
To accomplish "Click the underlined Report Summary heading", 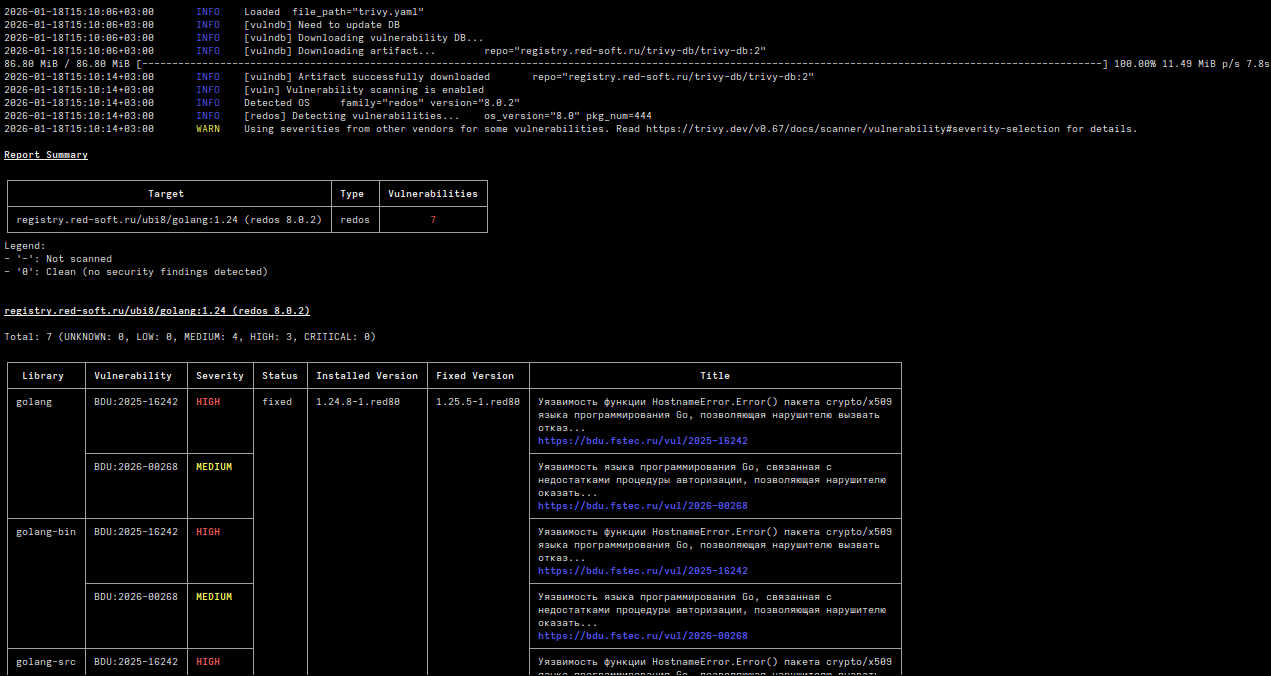I will click(46, 155).
